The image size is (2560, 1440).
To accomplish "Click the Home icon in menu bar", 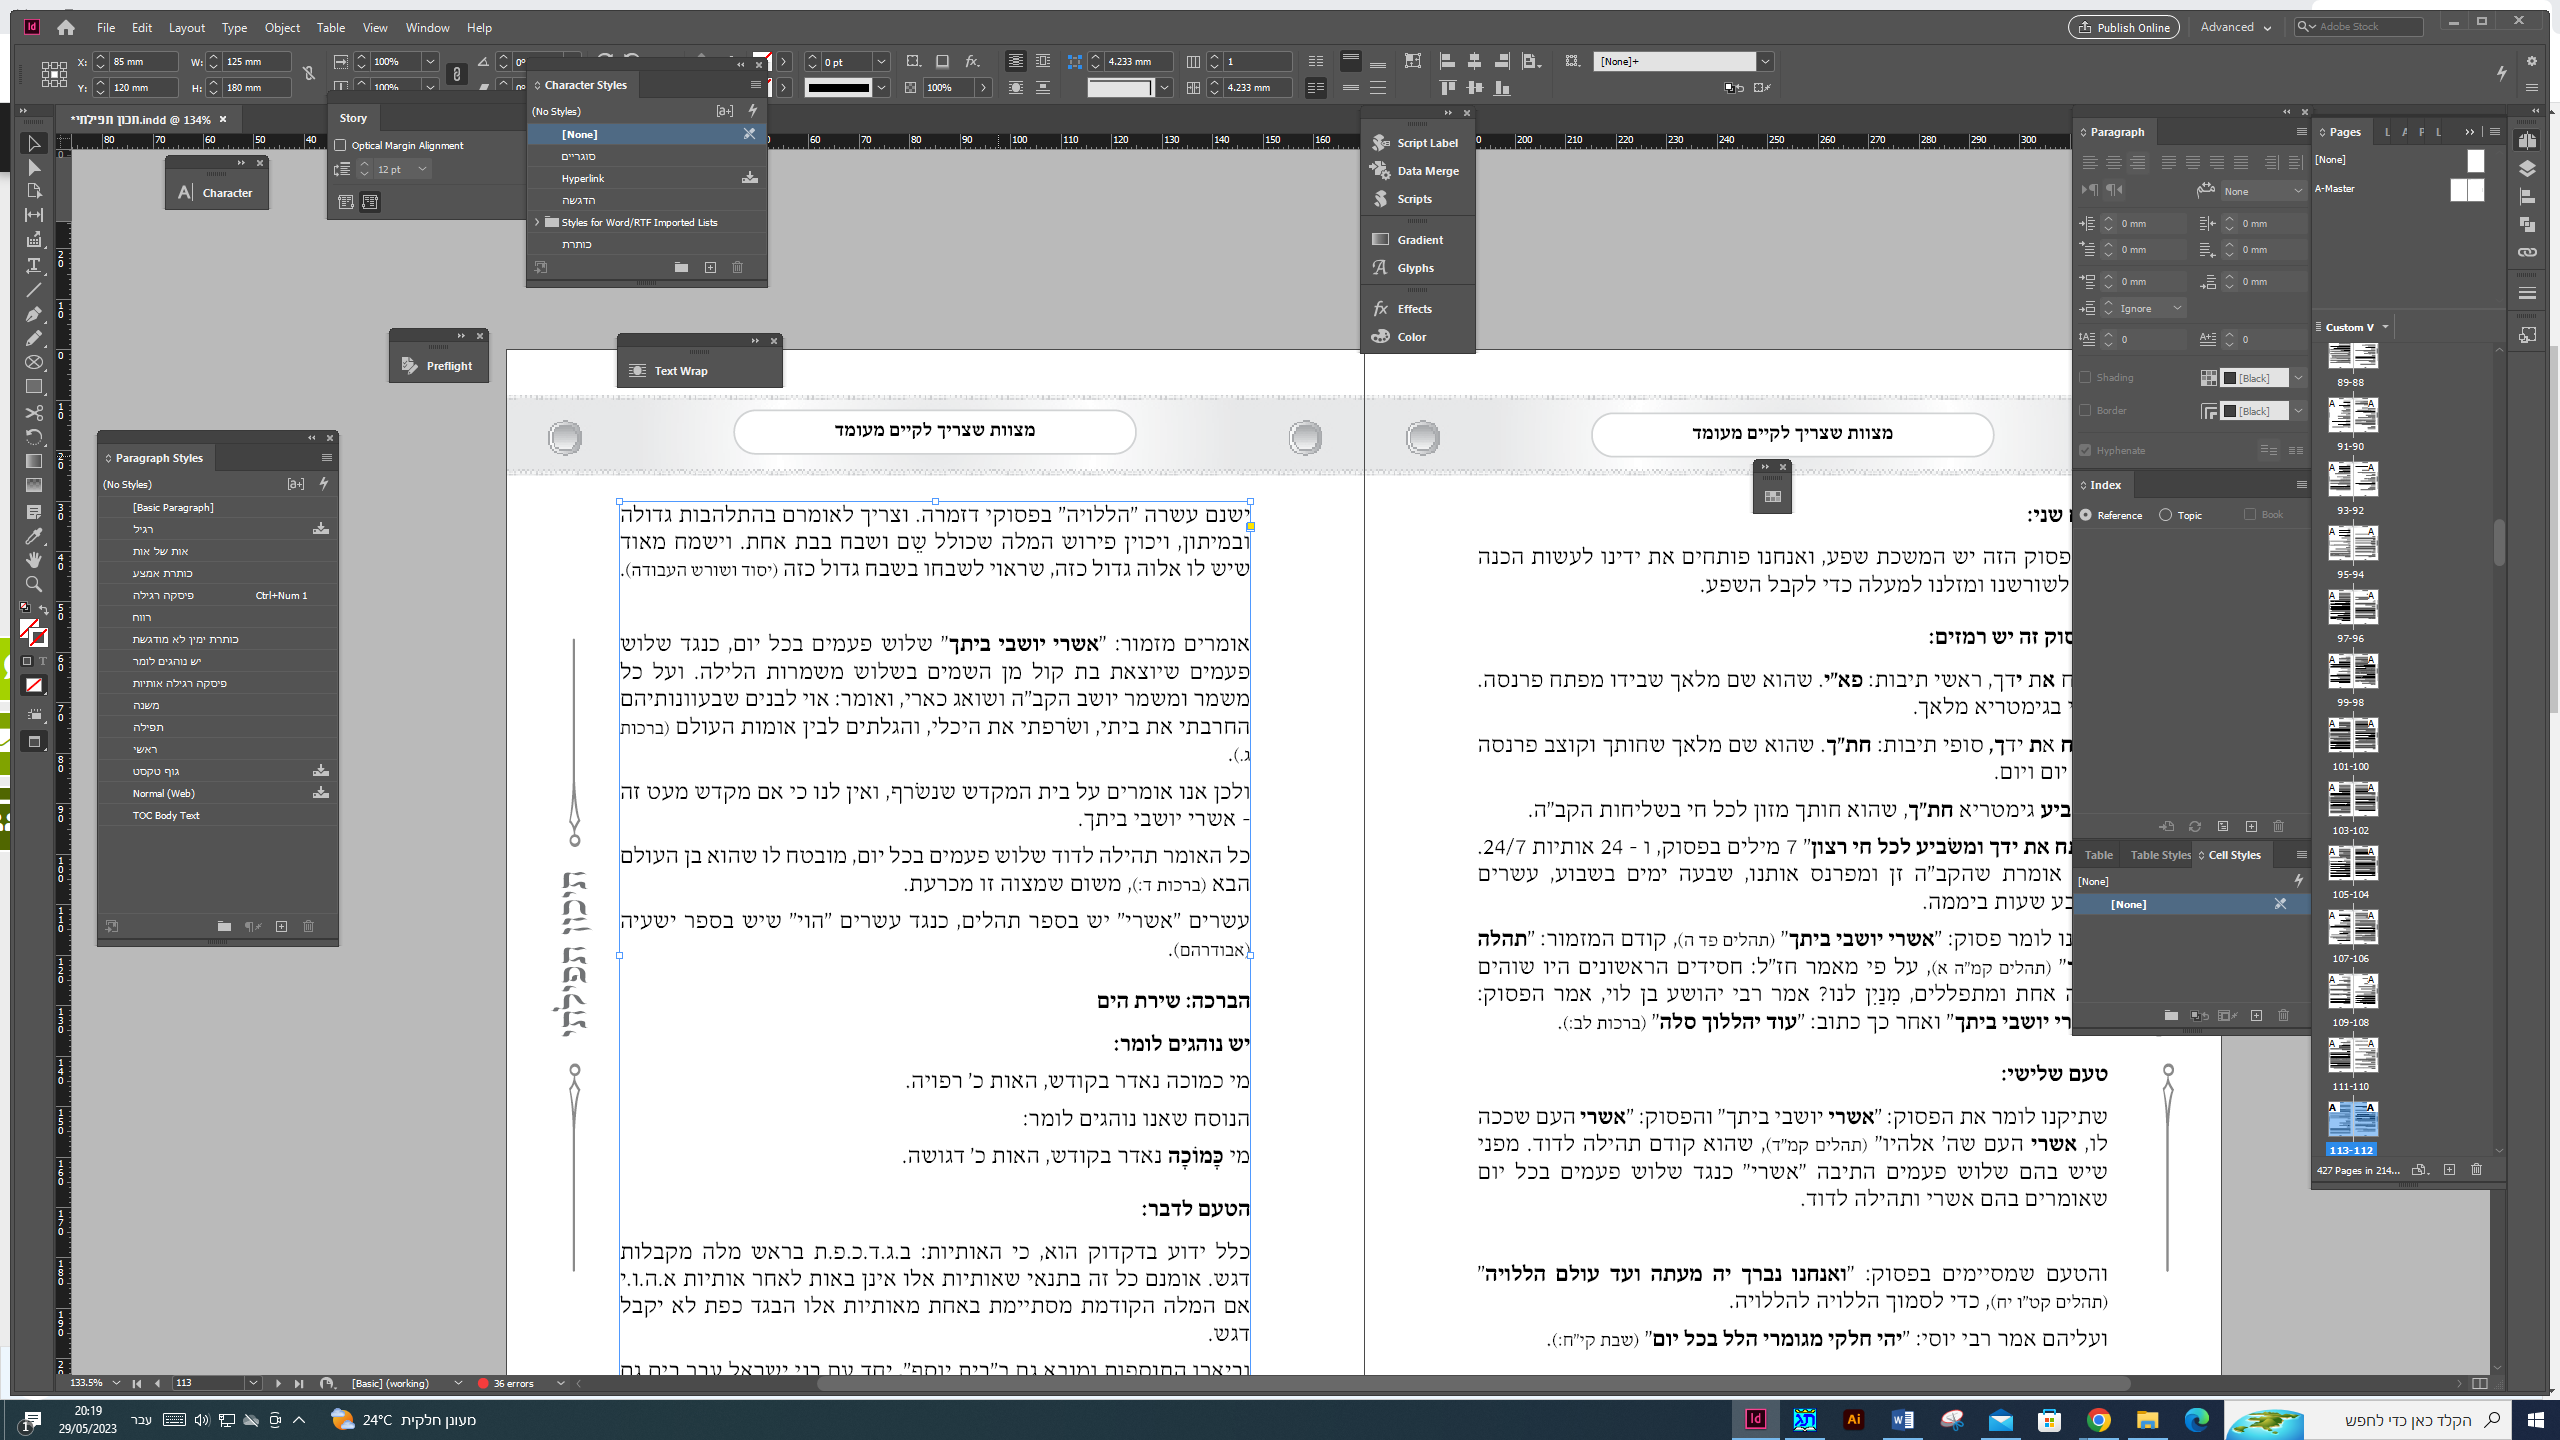I will coord(66,28).
